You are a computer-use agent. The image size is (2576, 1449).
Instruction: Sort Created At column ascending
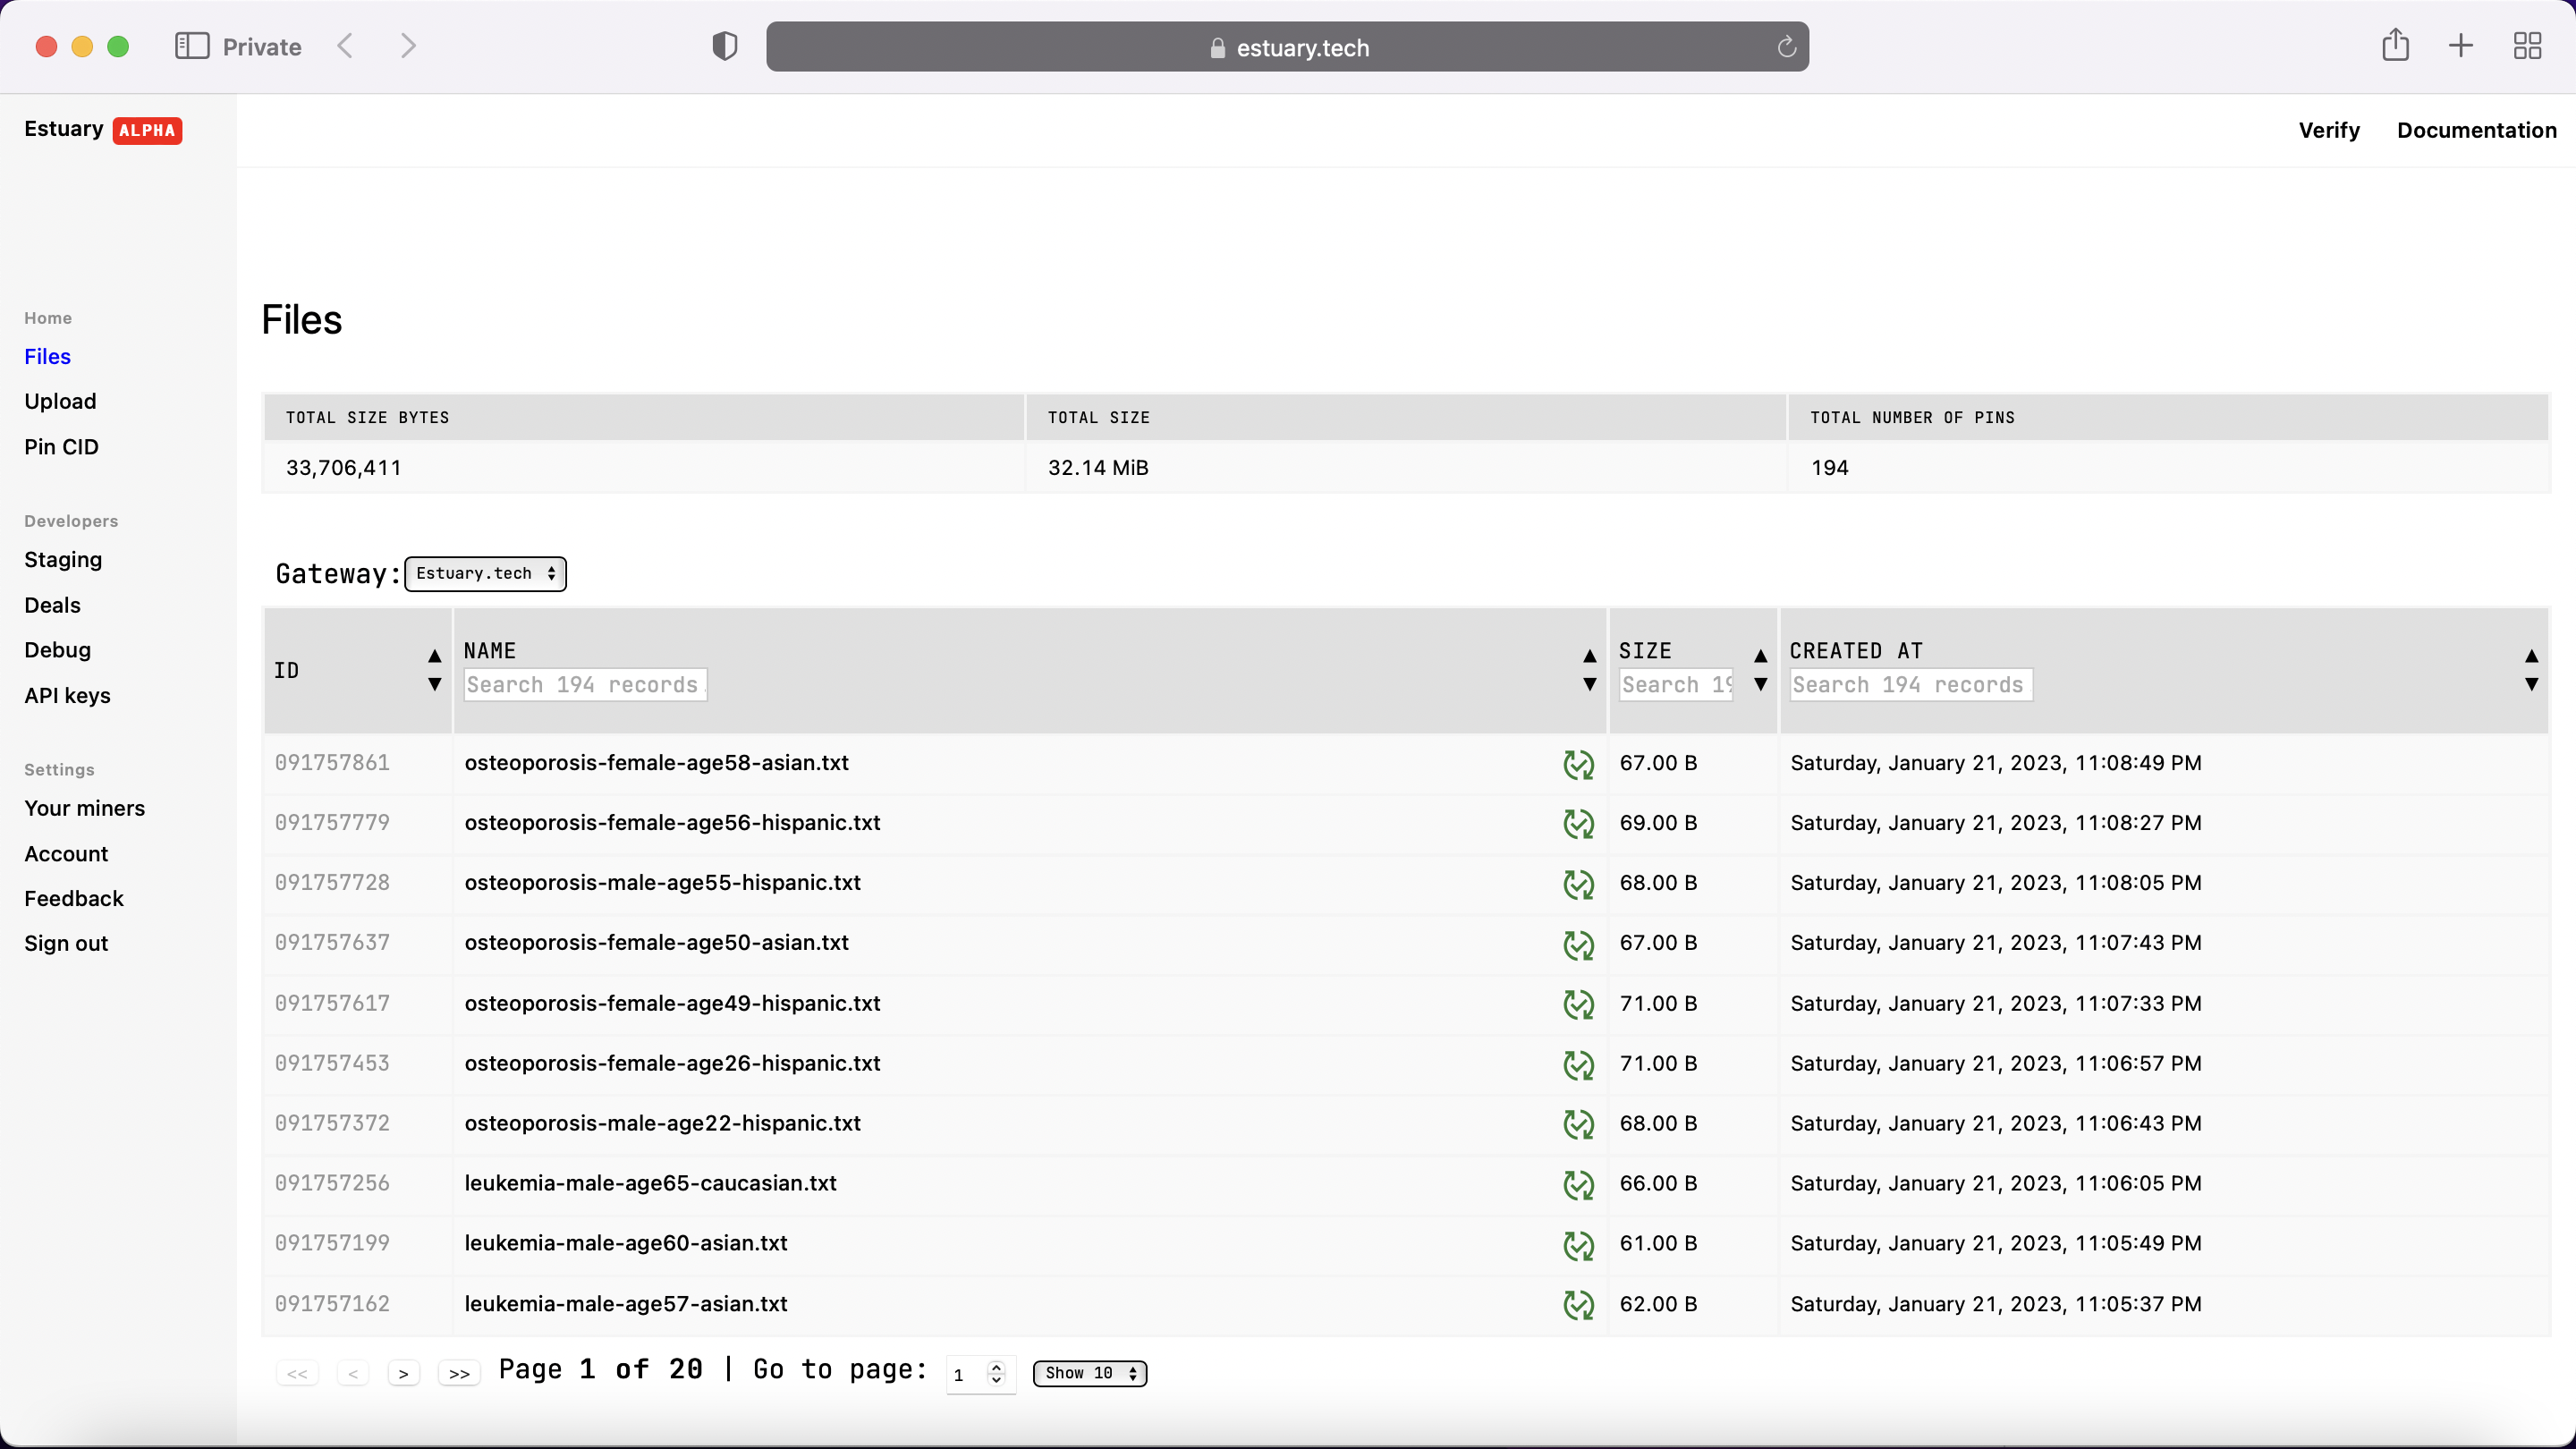(x=2531, y=656)
